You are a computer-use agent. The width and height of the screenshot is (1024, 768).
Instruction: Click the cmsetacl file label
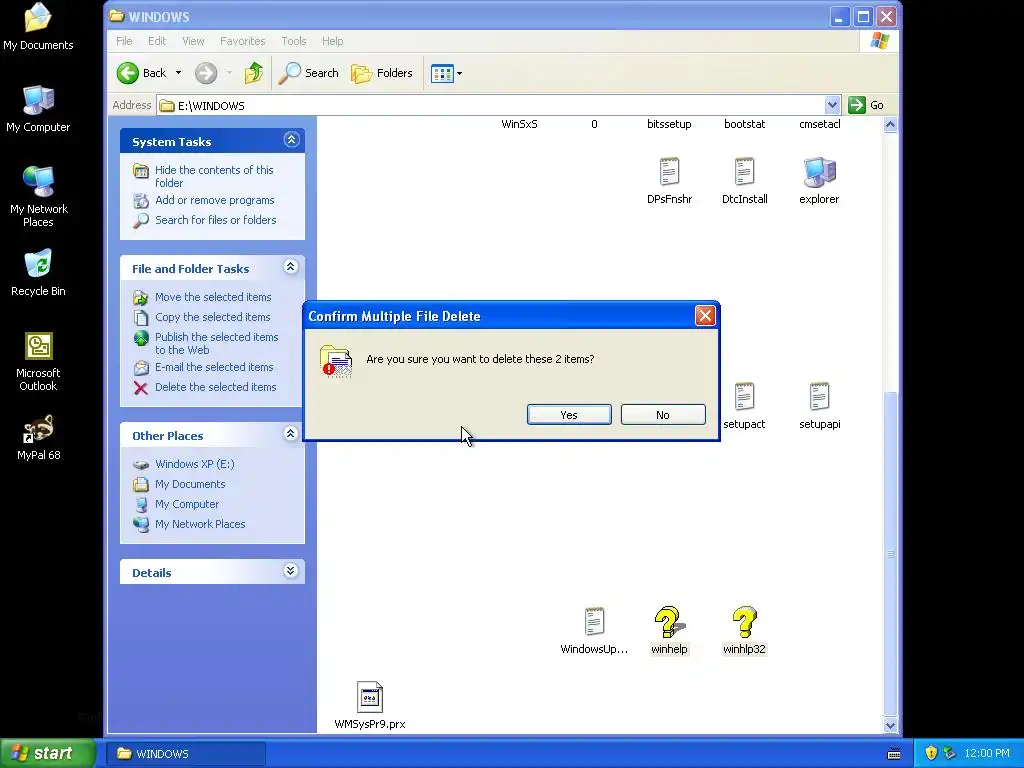tap(820, 124)
